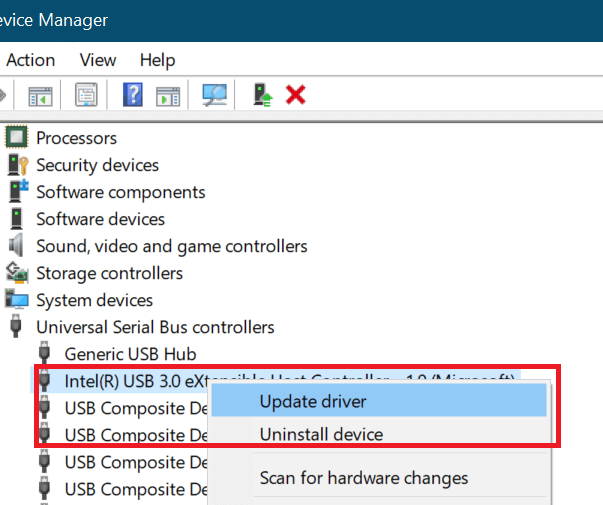Select Universal Serial Bus controllers category
The width and height of the screenshot is (603, 505).
click(x=155, y=327)
